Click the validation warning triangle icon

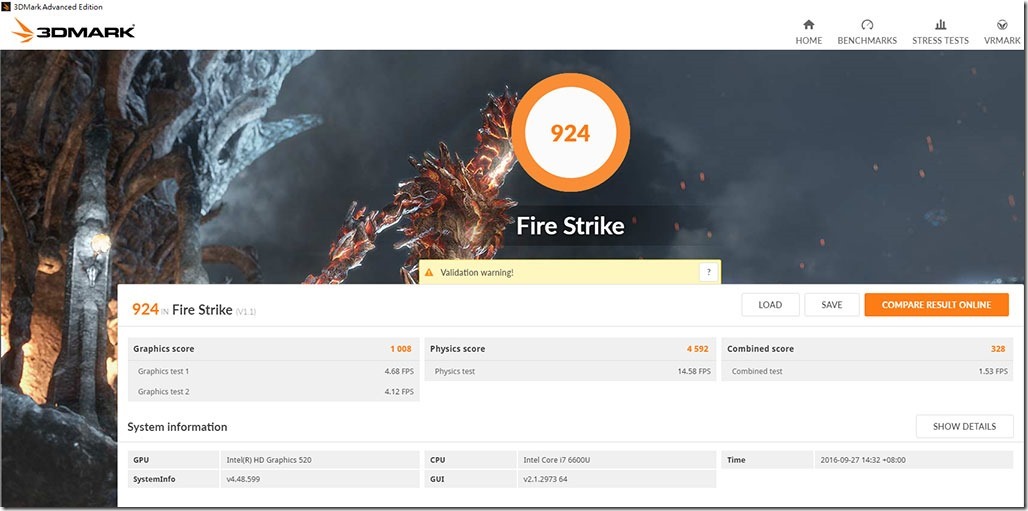tap(428, 272)
